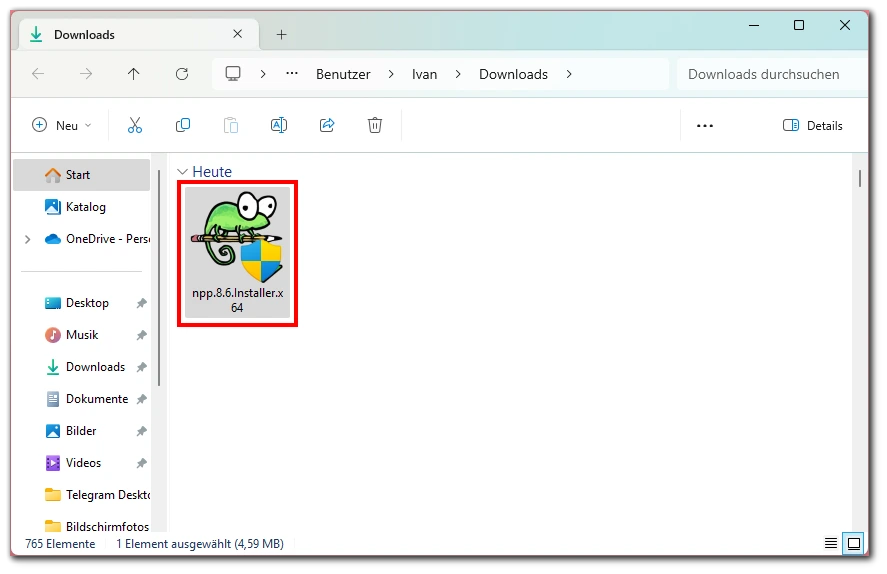The width and height of the screenshot is (887, 574).
Task: Show hidden breadcrumb path with ellipsis
Action: click(292, 74)
